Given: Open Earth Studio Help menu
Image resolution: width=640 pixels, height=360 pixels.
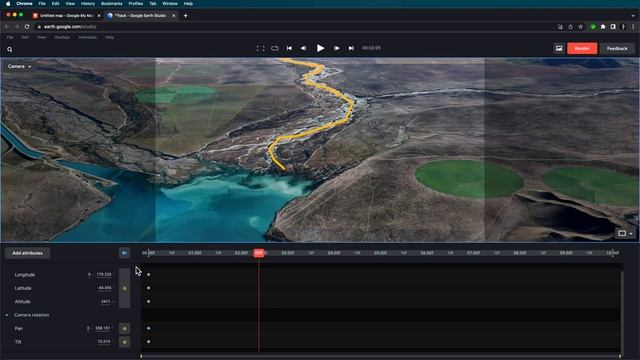Looking at the screenshot, I should (109, 37).
